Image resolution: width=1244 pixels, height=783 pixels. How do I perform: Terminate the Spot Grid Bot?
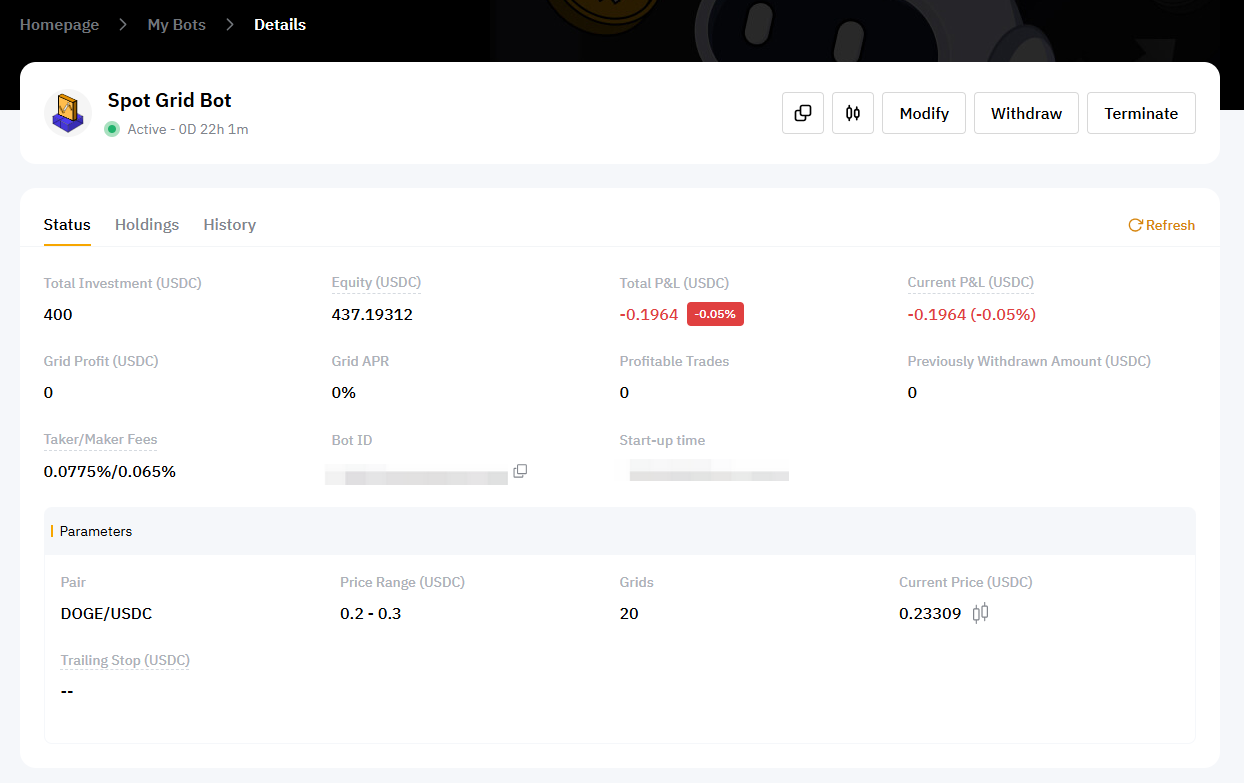[1141, 113]
